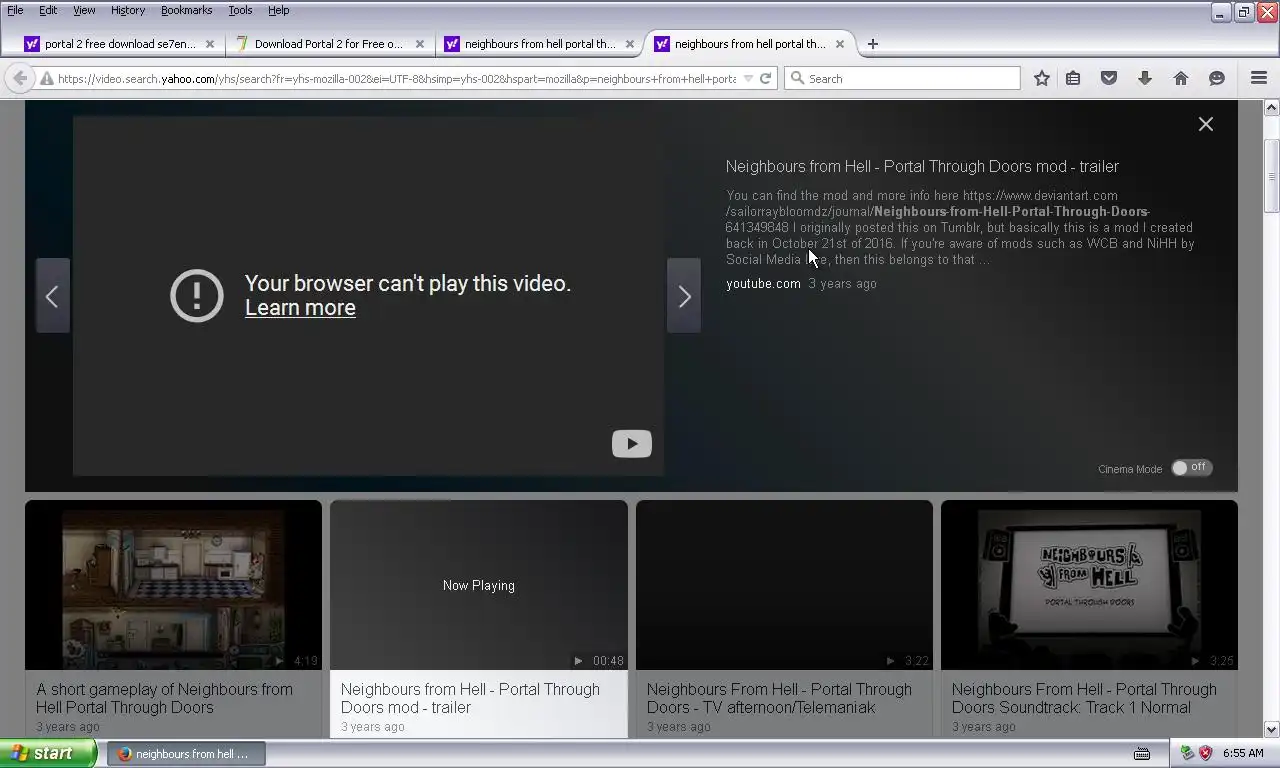
Task: Show bookmarks list icon in toolbar
Action: [1073, 78]
